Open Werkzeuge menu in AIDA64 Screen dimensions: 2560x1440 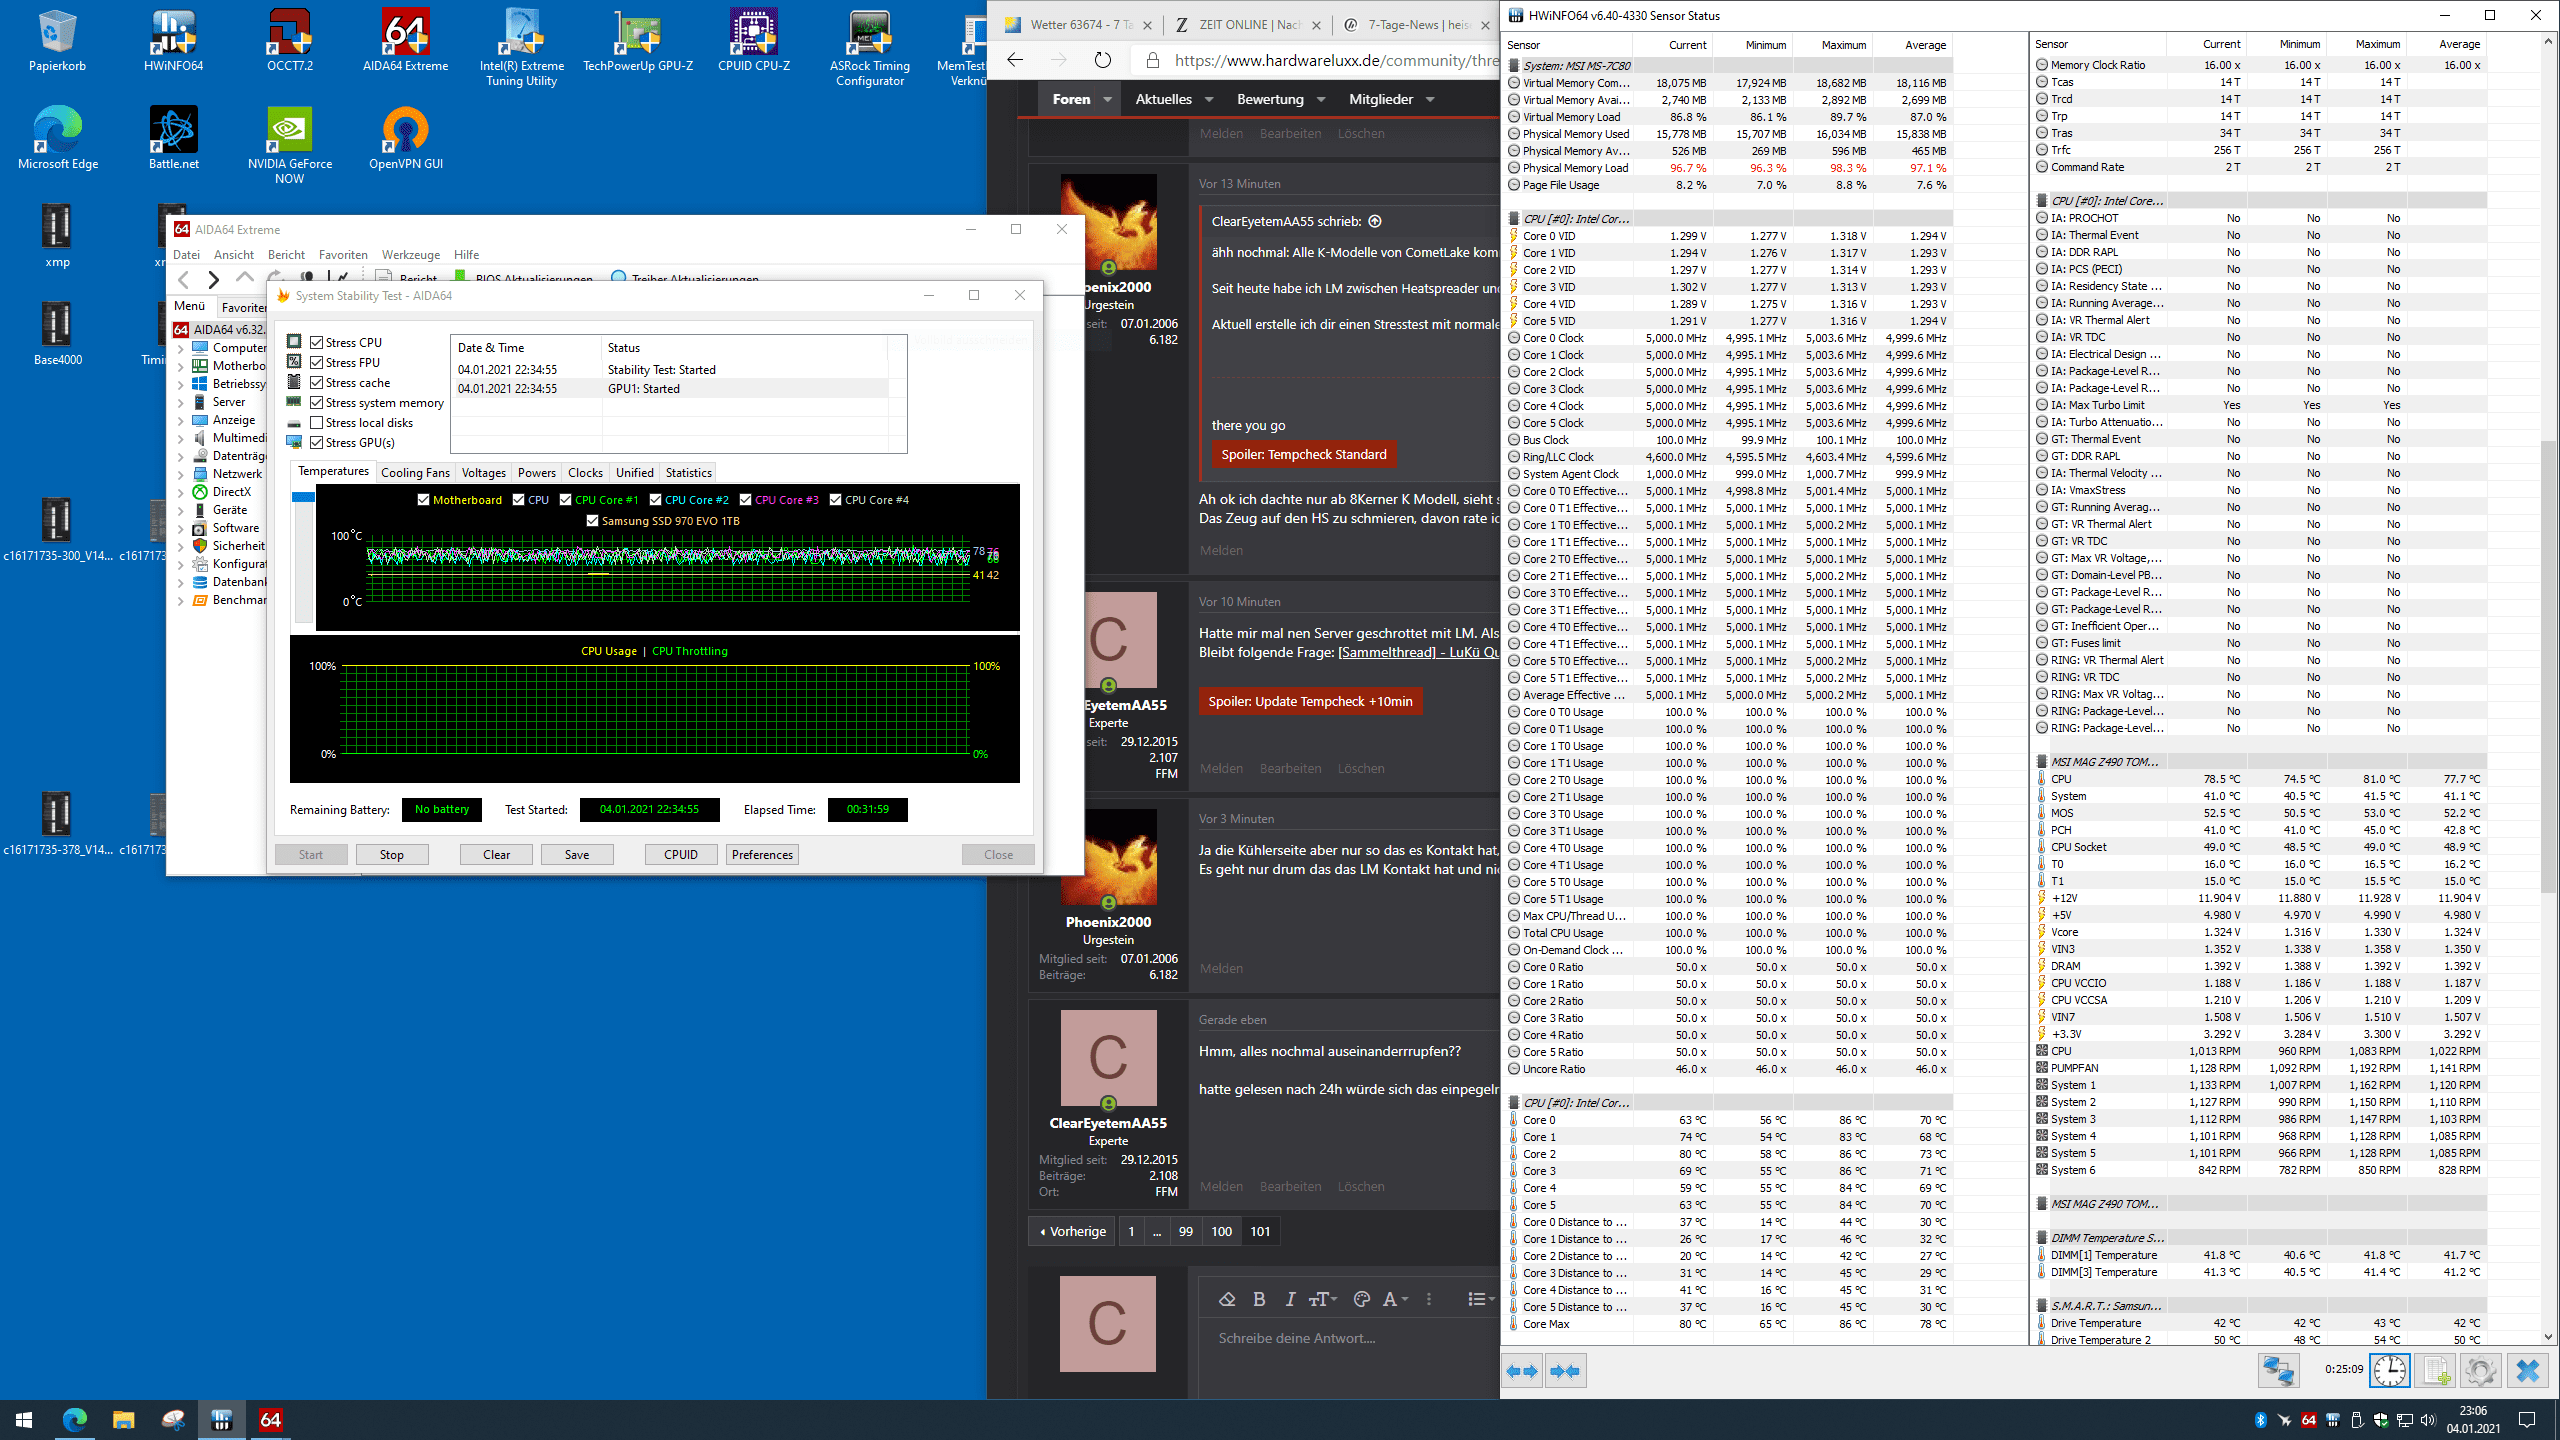(x=410, y=255)
